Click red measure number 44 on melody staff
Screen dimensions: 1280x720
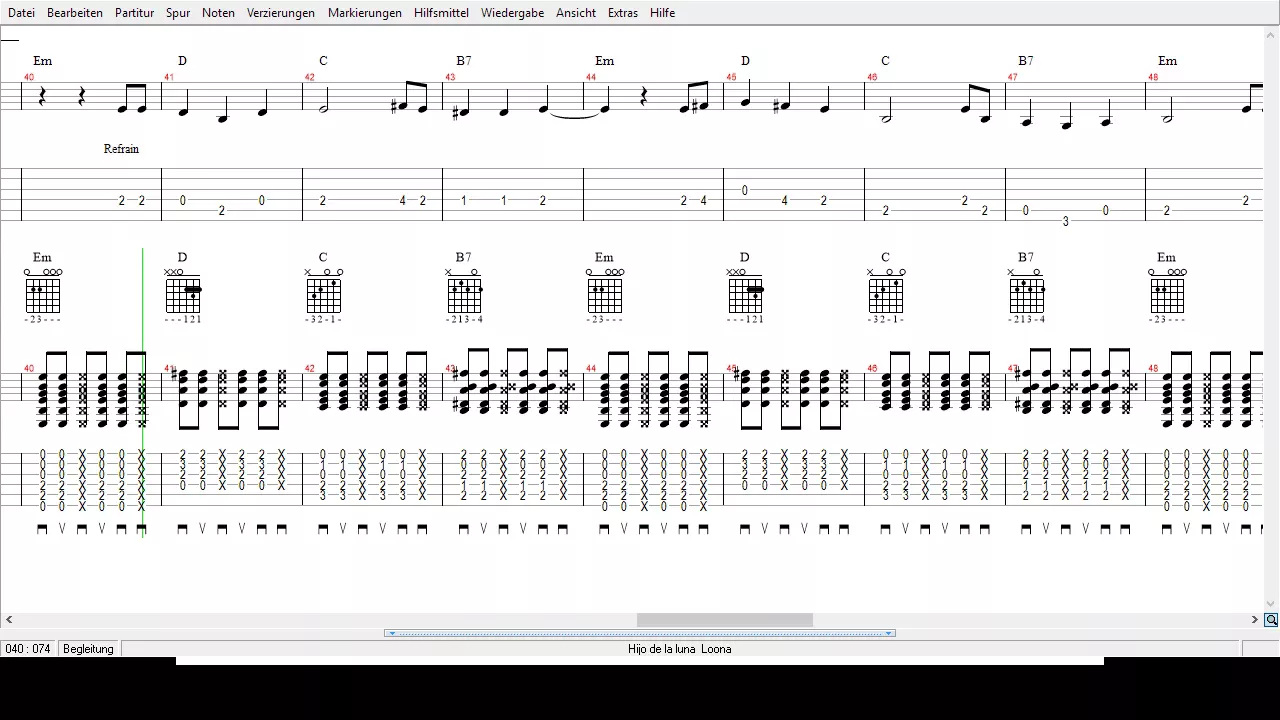pyautogui.click(x=591, y=77)
